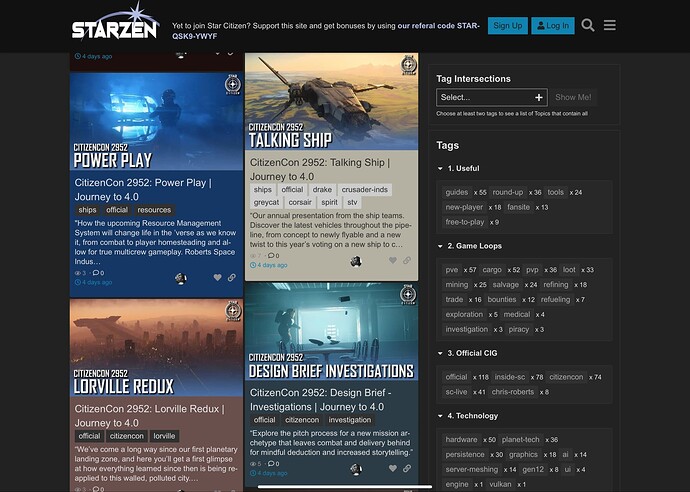Open the hamburger menu icon
Image resolution: width=690 pixels, height=492 pixels.
[x=609, y=25]
